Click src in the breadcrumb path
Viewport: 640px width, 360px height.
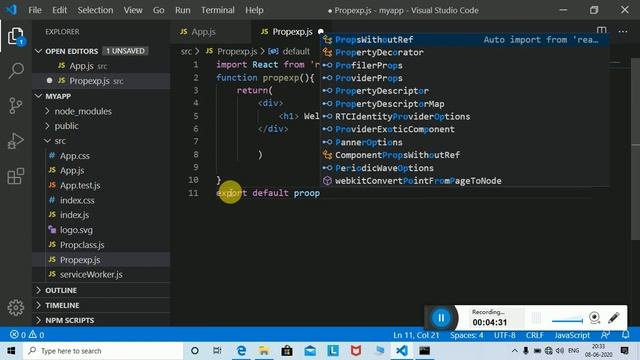click(186, 51)
